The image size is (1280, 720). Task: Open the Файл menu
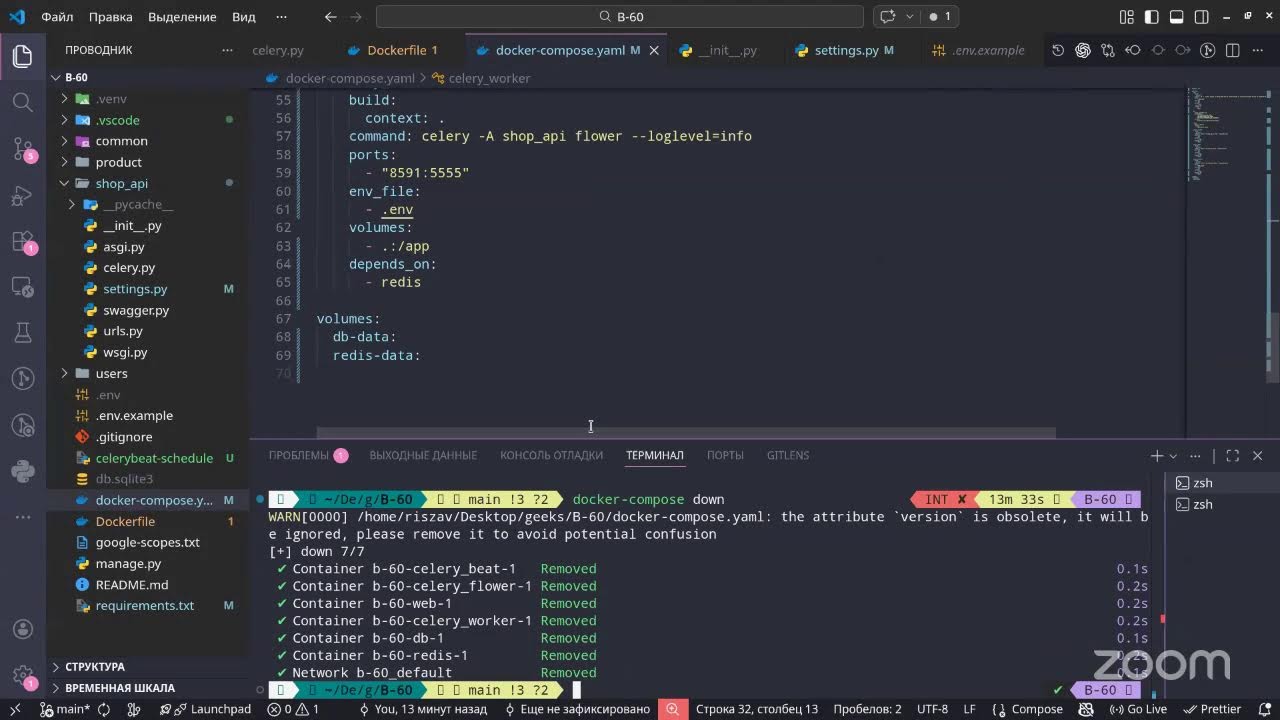click(x=57, y=16)
